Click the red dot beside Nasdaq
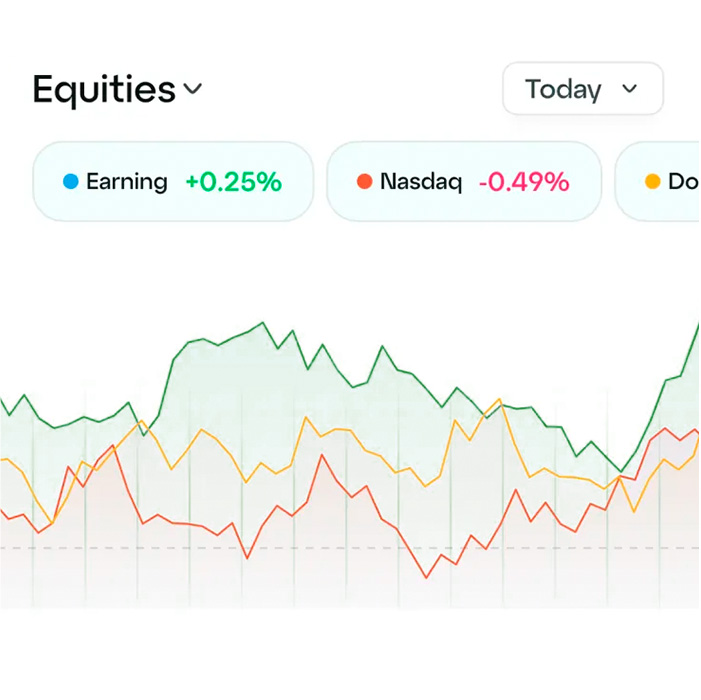This screenshot has width=701, height=700. pyautogui.click(x=364, y=182)
